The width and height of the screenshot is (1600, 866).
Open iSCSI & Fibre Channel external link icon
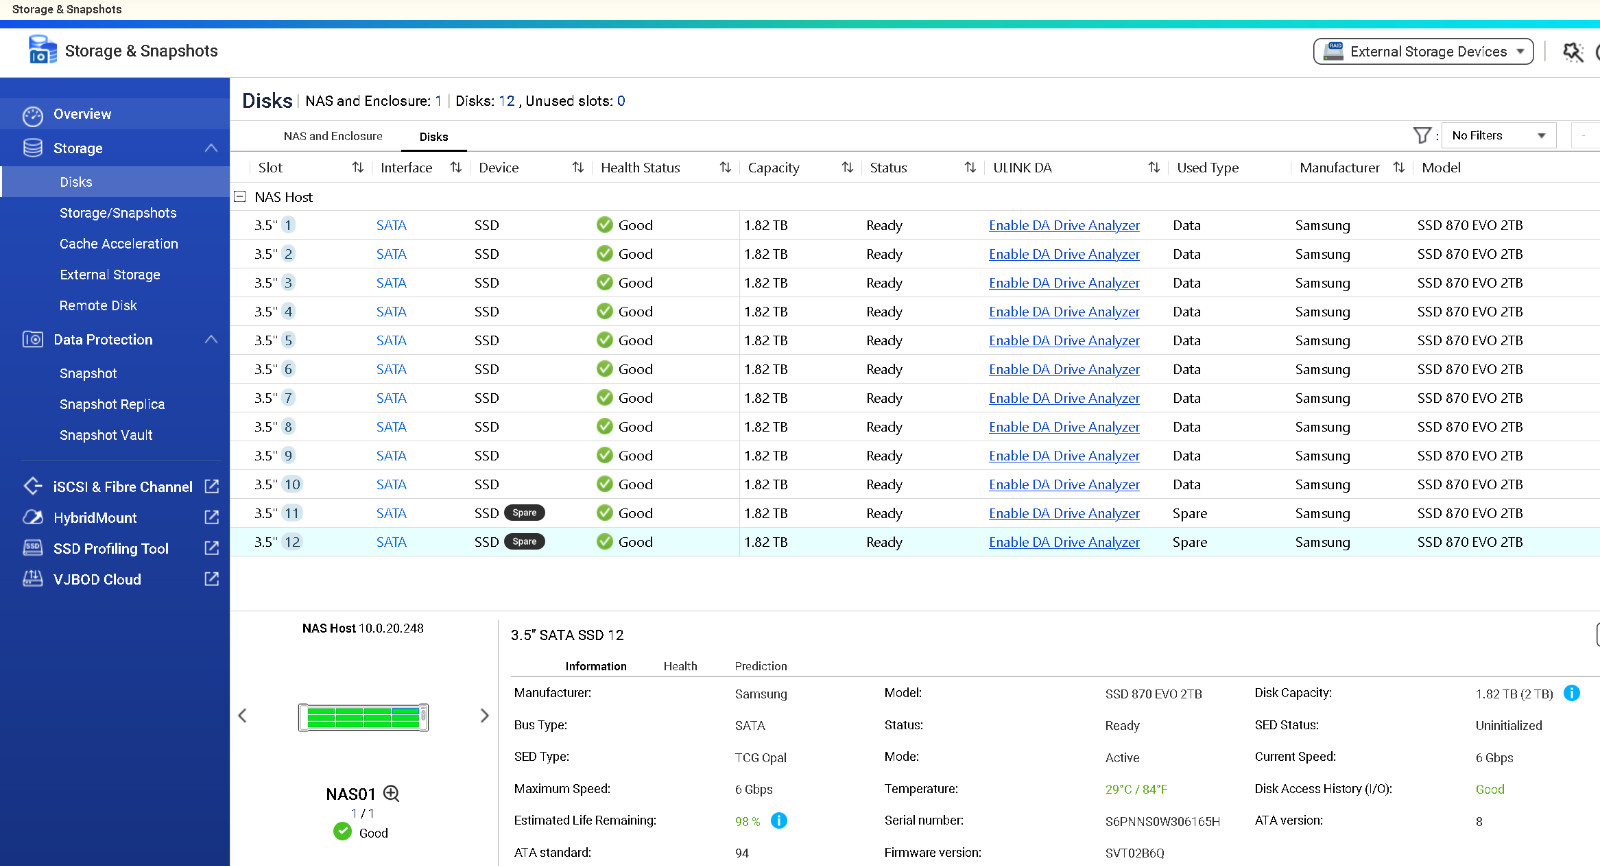[212, 487]
